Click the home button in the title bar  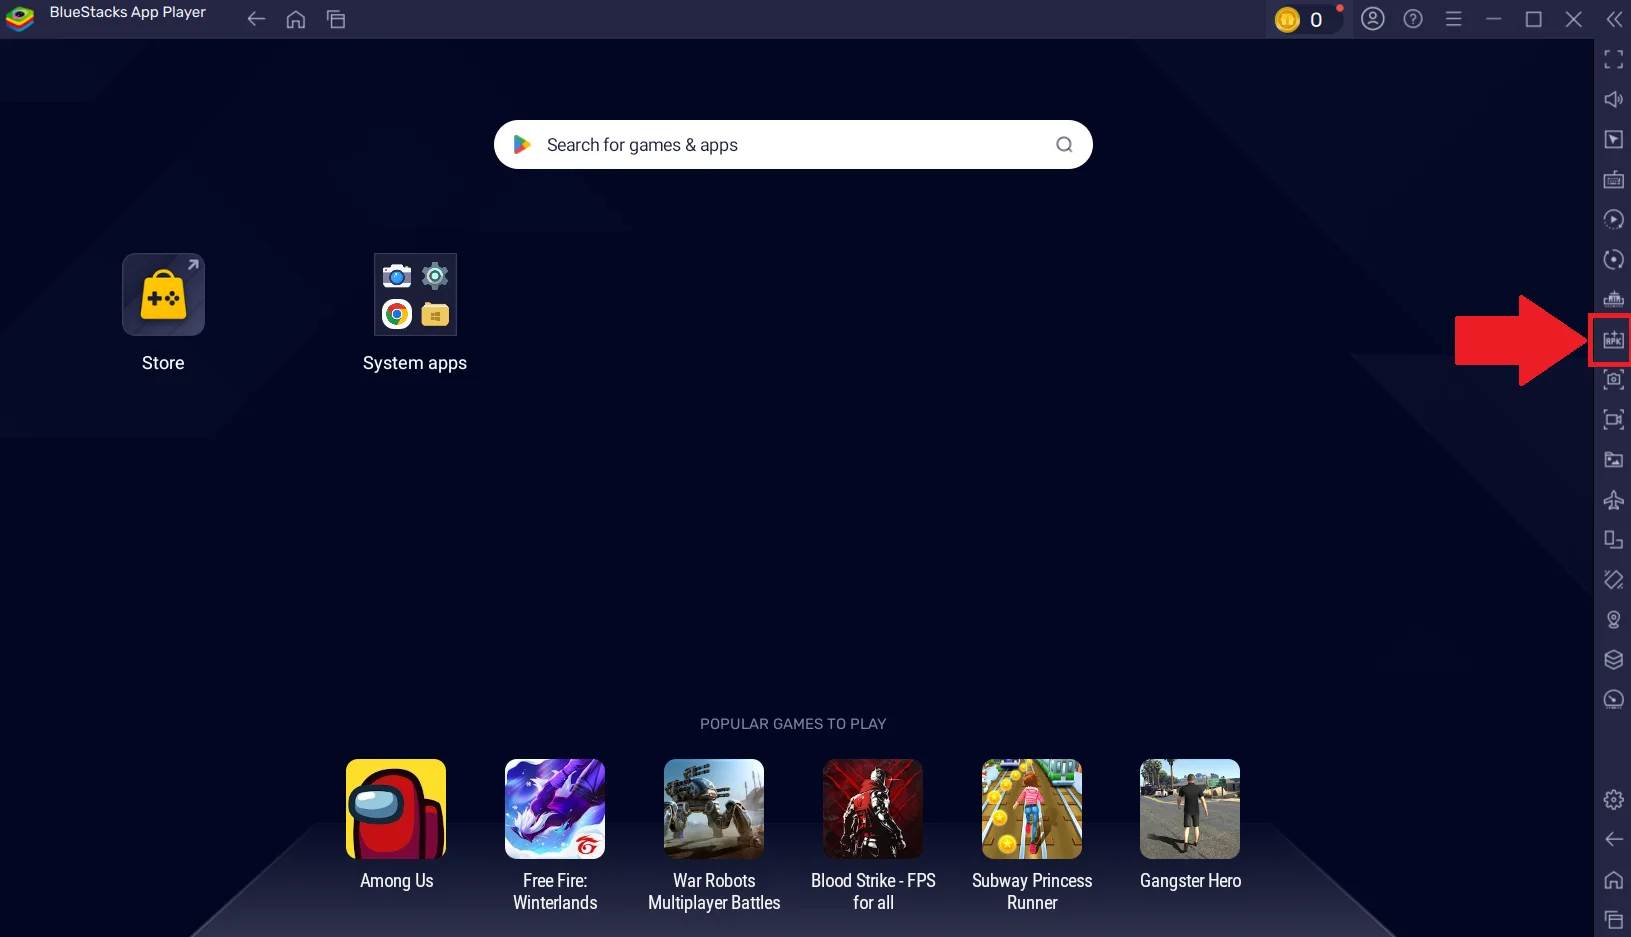[296, 19]
